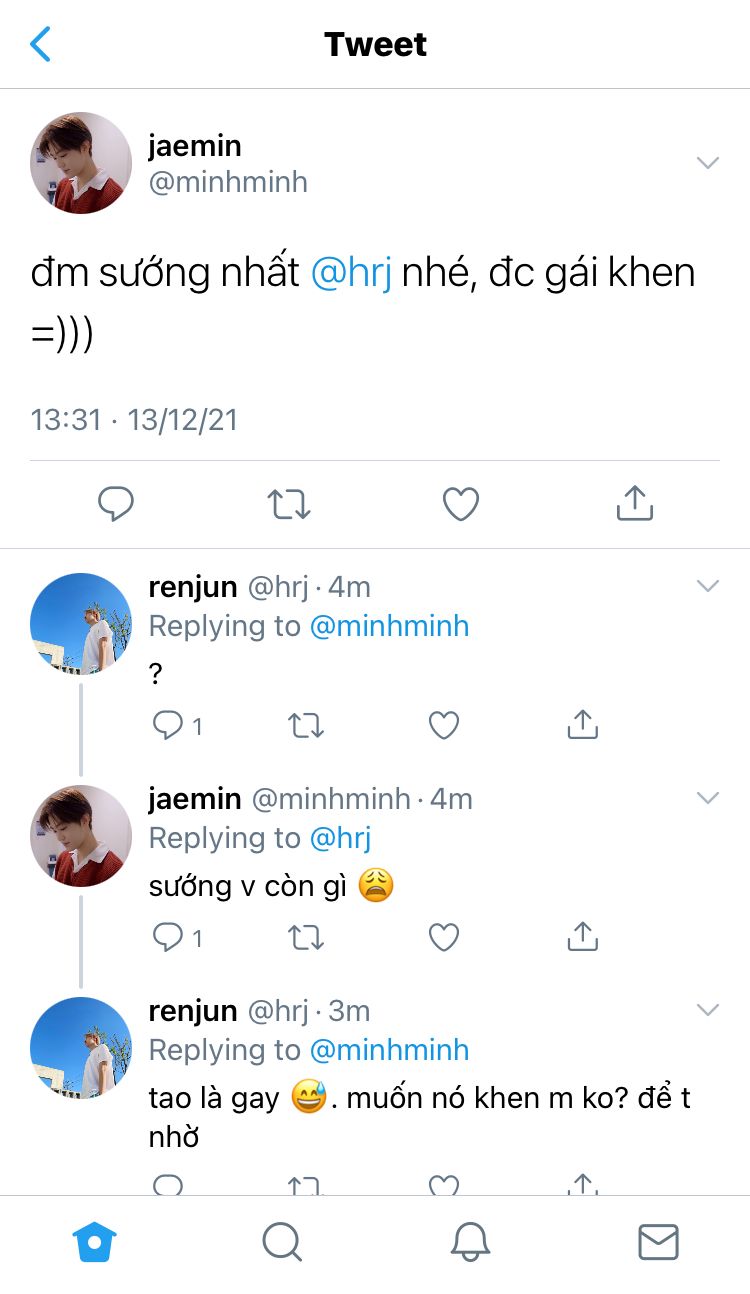Image resolution: width=750 pixels, height=1294 pixels.
Task: Open @minhminh link in renjun's first reply
Action: pyautogui.click(x=389, y=626)
